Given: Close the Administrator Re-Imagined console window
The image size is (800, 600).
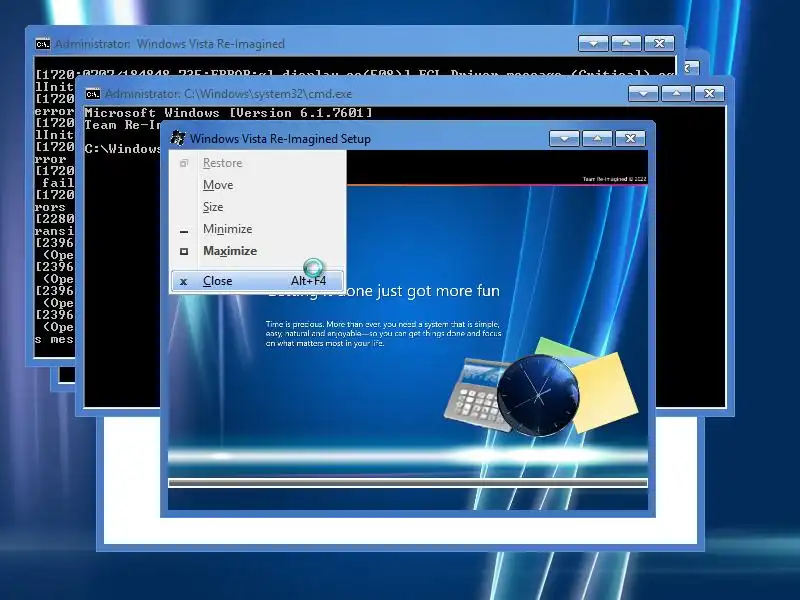Looking at the screenshot, I should [659, 43].
